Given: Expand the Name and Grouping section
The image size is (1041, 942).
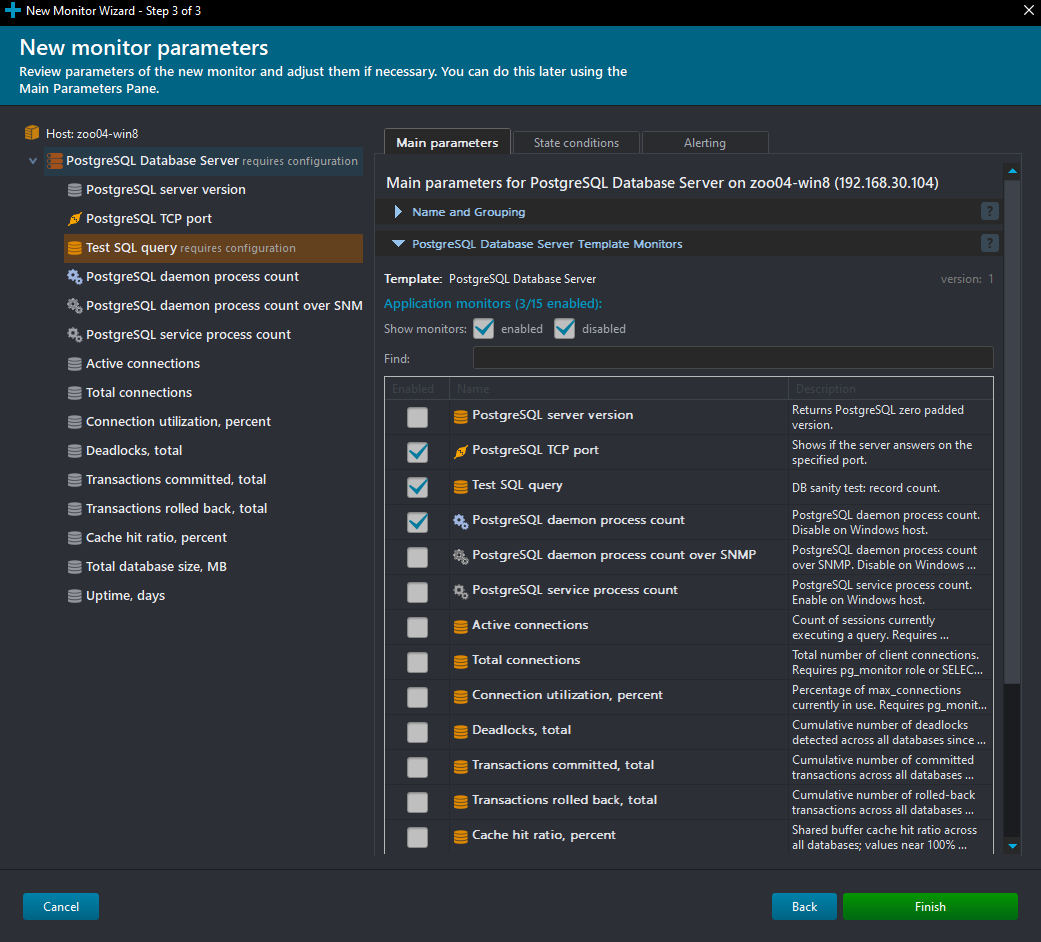Looking at the screenshot, I should point(398,212).
